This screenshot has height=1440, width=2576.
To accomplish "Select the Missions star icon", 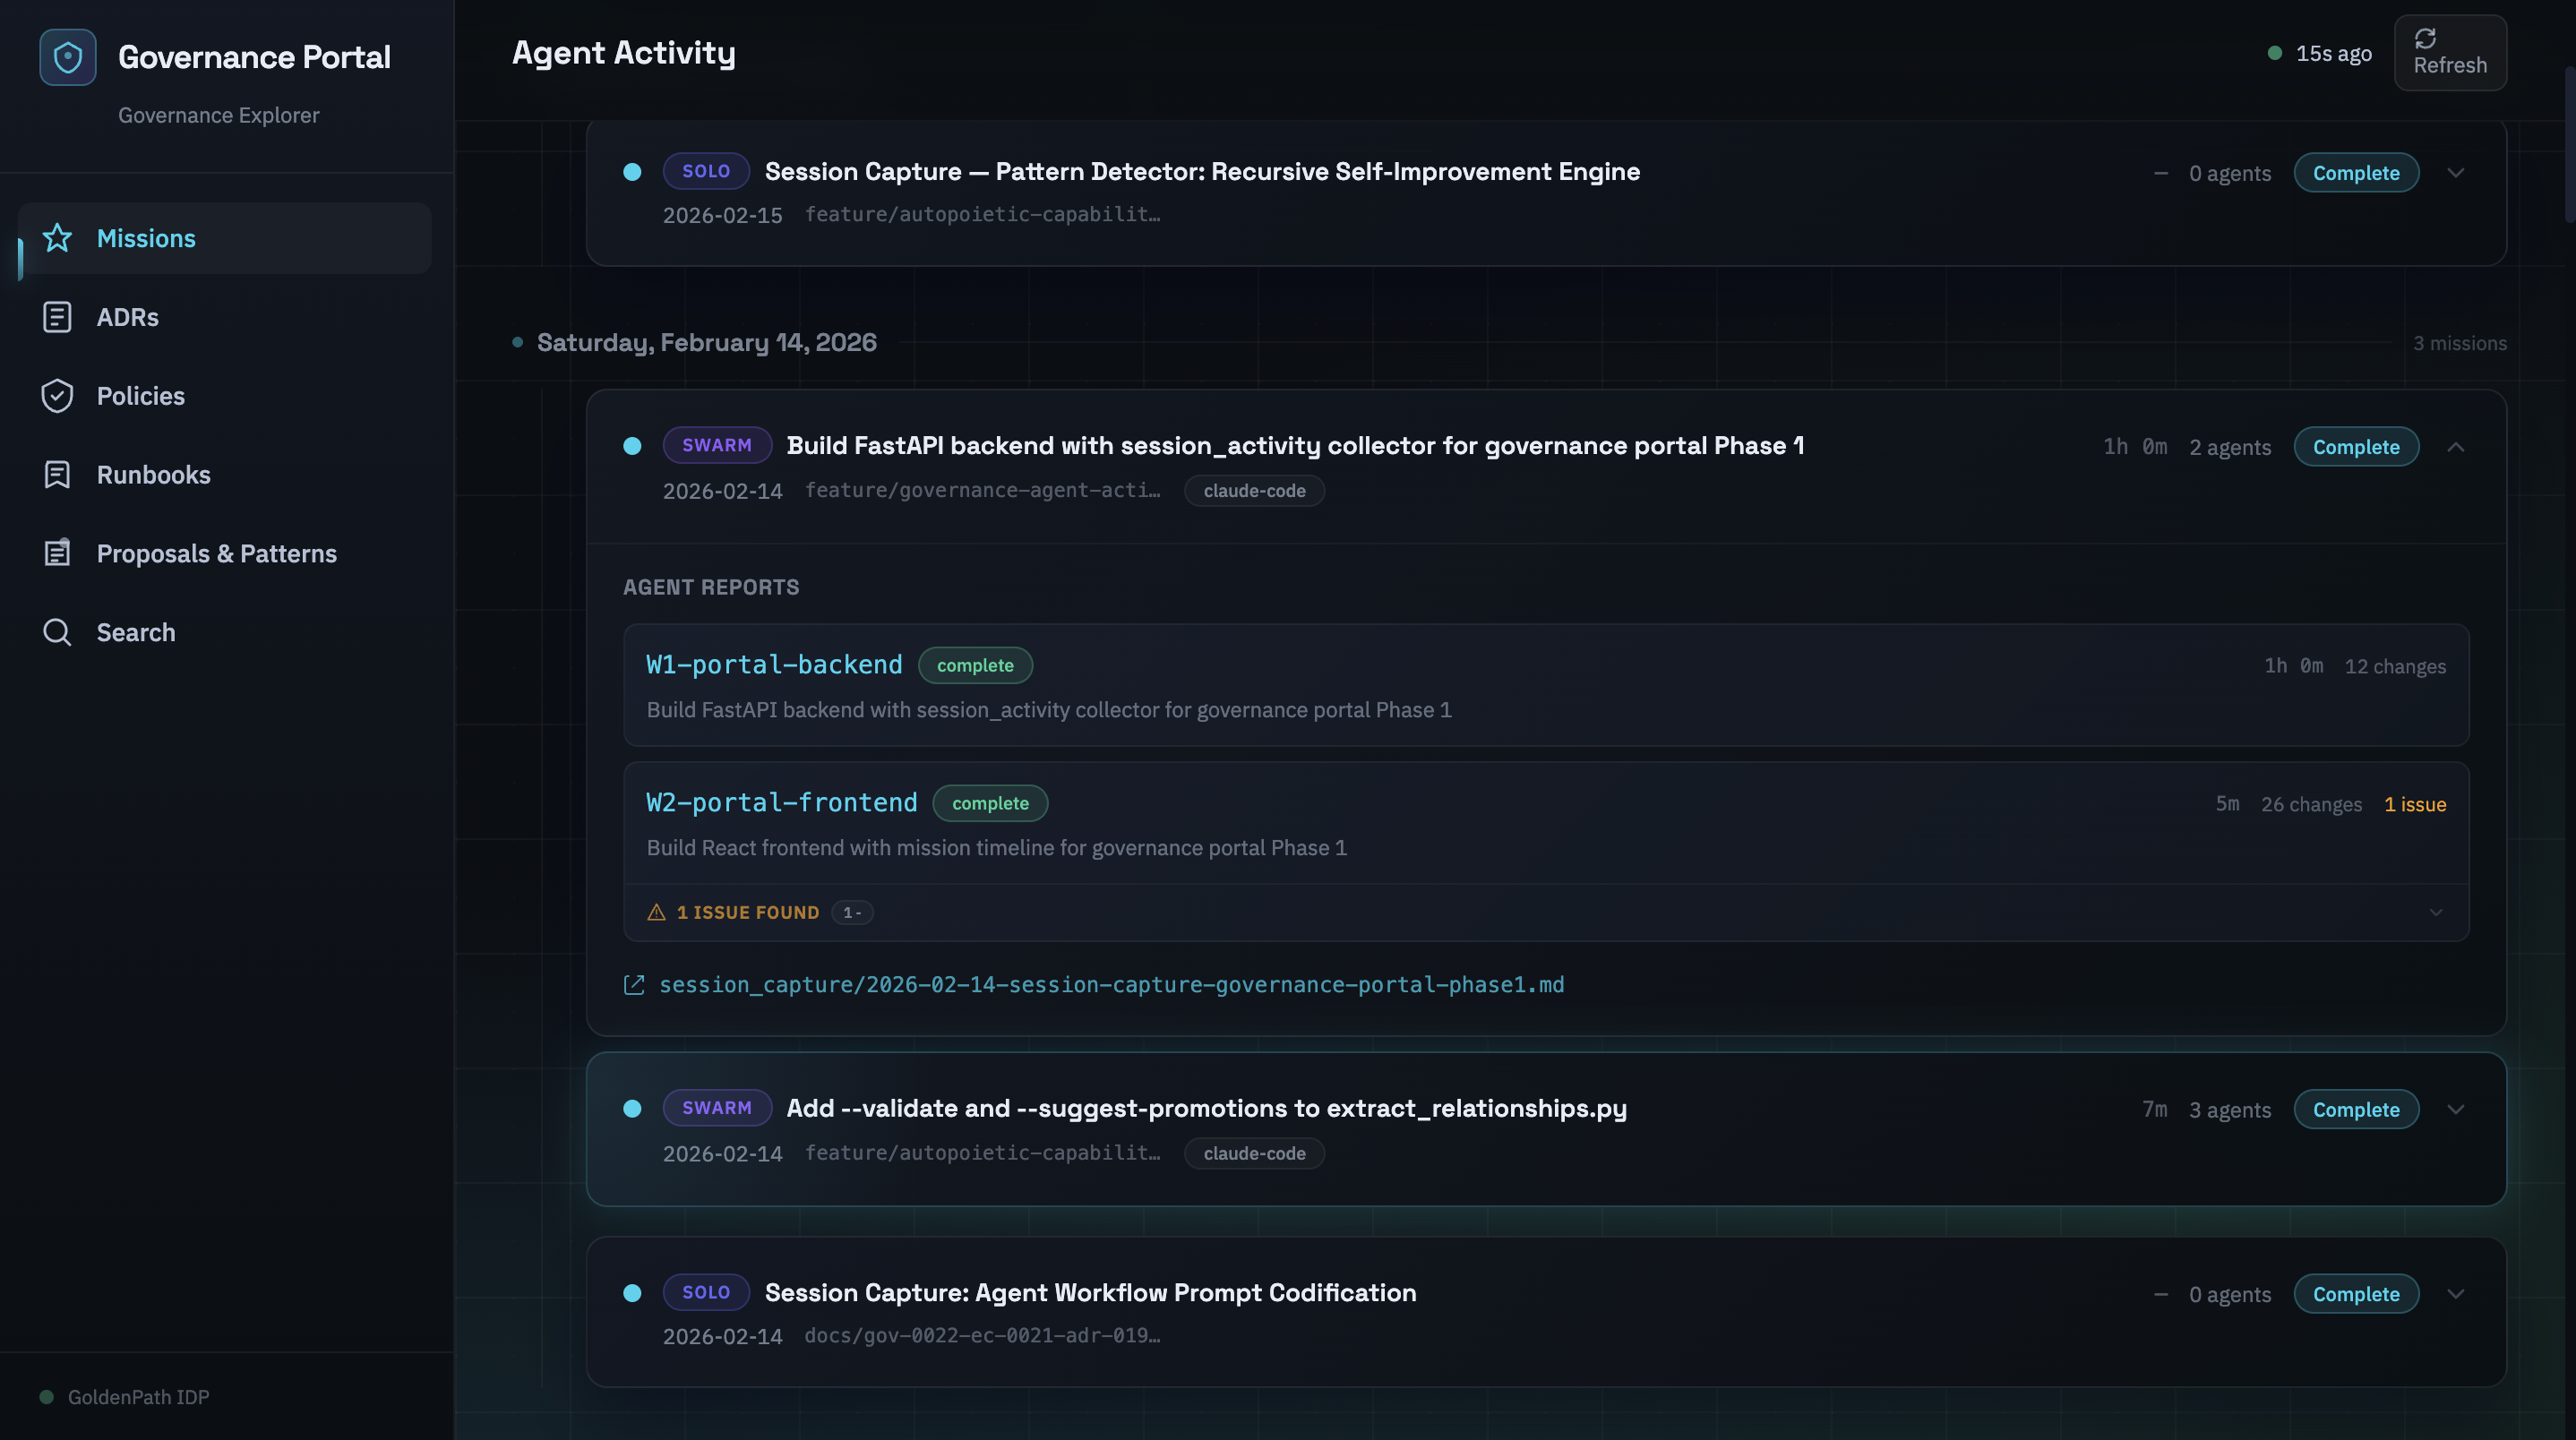I will [x=57, y=238].
